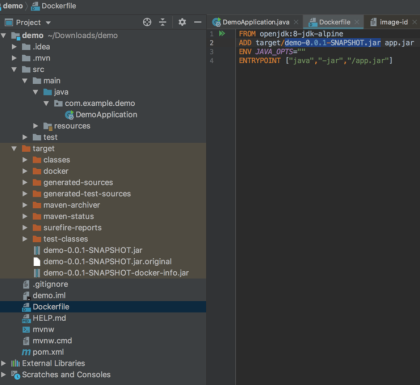Select demo-0.0.1-SNAPSHOT.jar.original file
This screenshot has height=385, width=420.
point(107,262)
